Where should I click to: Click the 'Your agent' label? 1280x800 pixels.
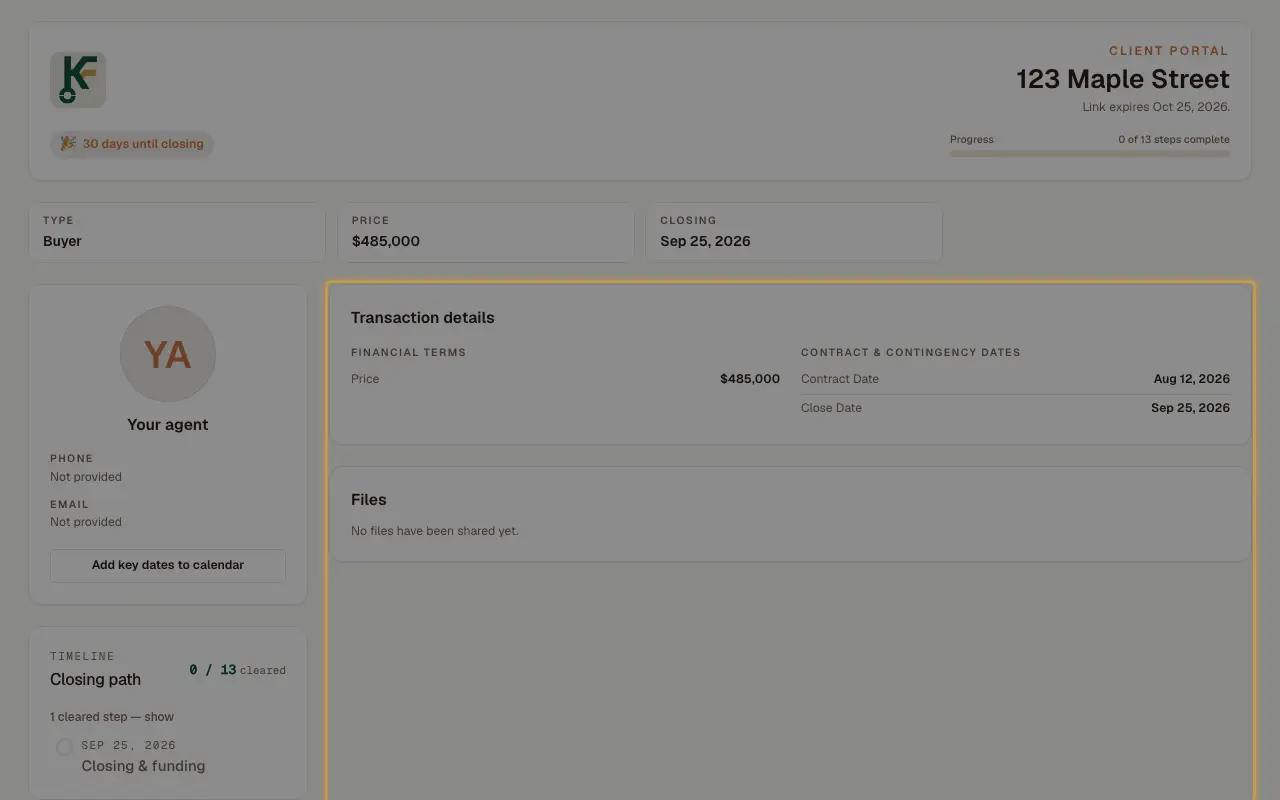168,425
